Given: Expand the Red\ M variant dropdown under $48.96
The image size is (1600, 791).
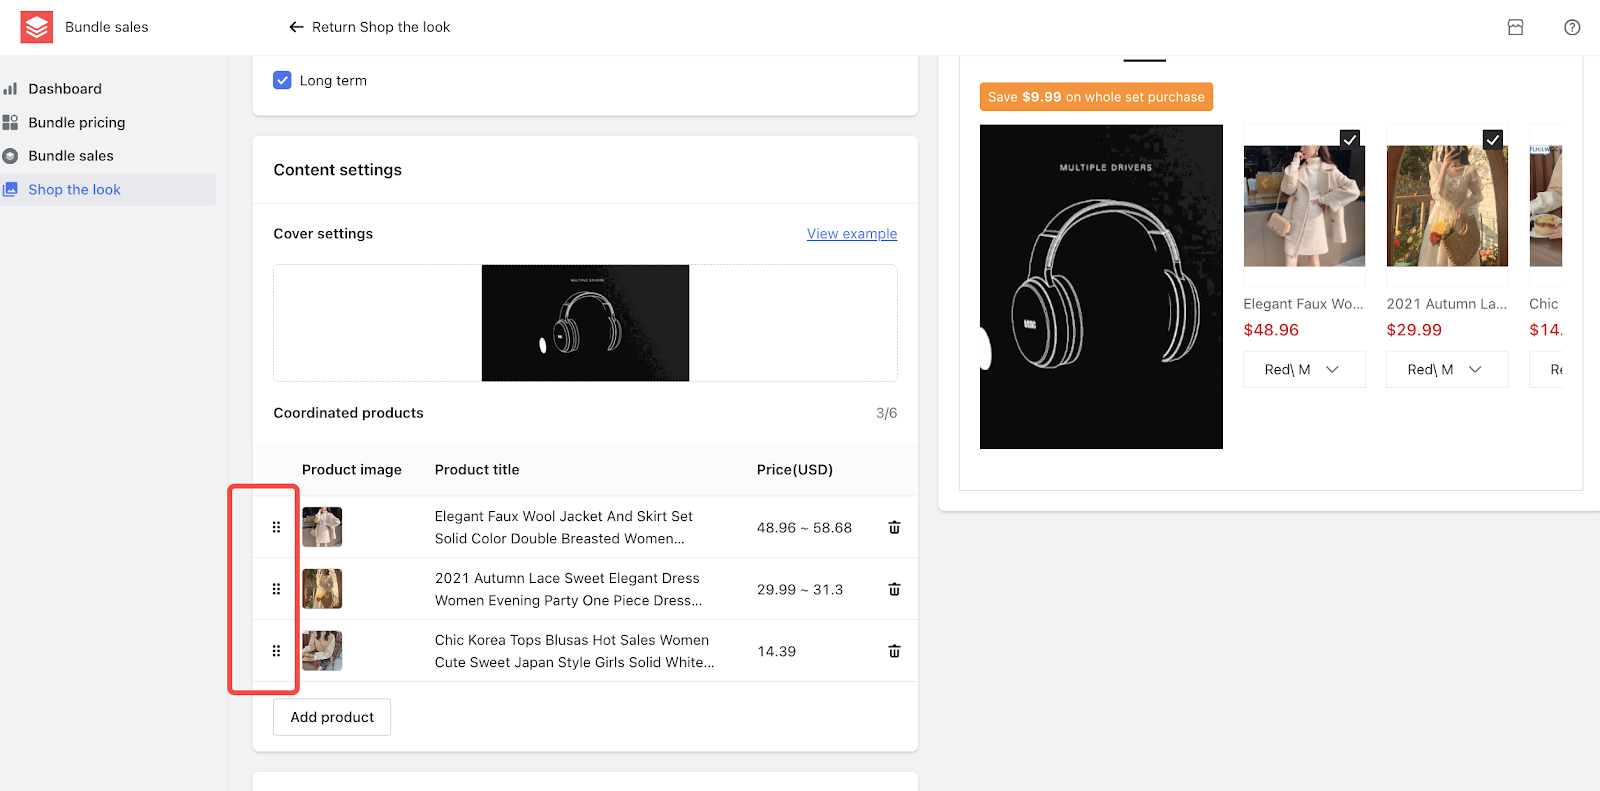Looking at the screenshot, I should pos(1304,369).
